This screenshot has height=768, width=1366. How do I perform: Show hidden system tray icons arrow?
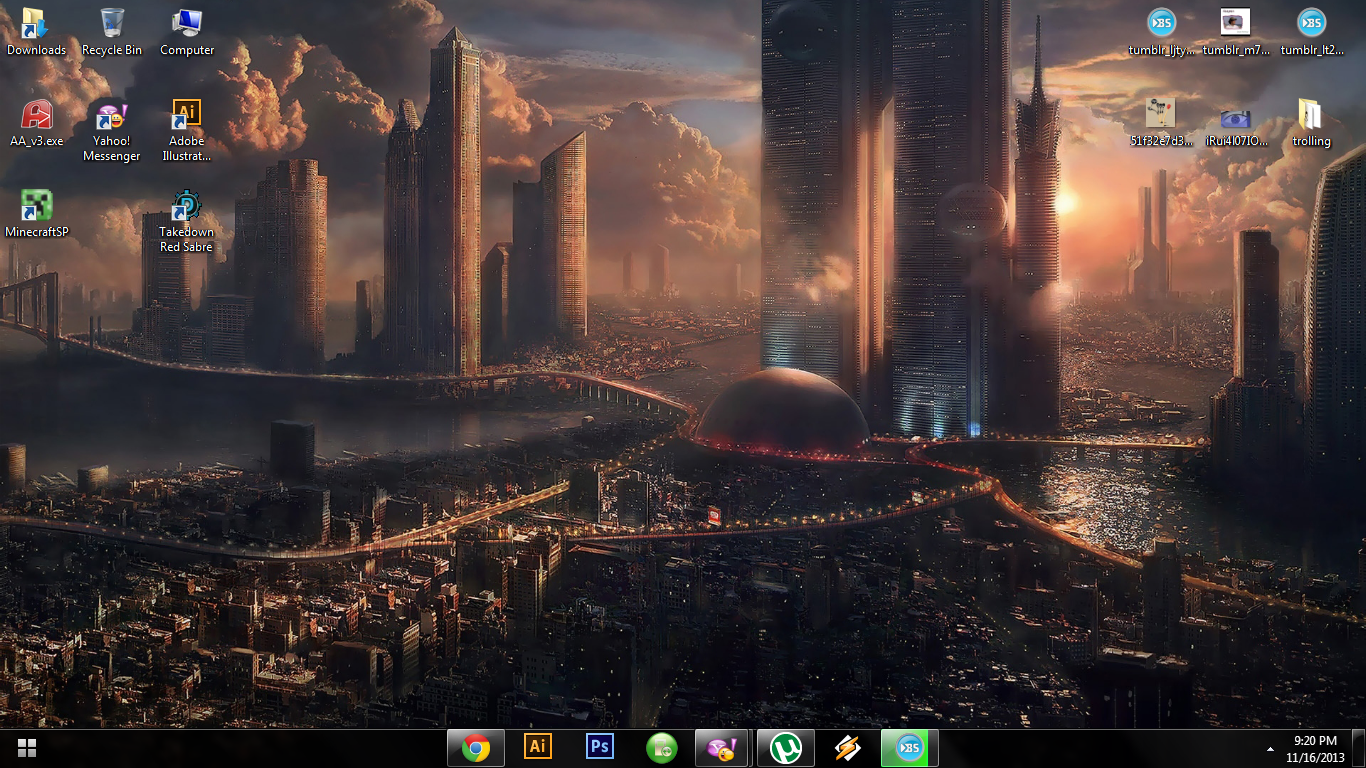(x=1271, y=748)
